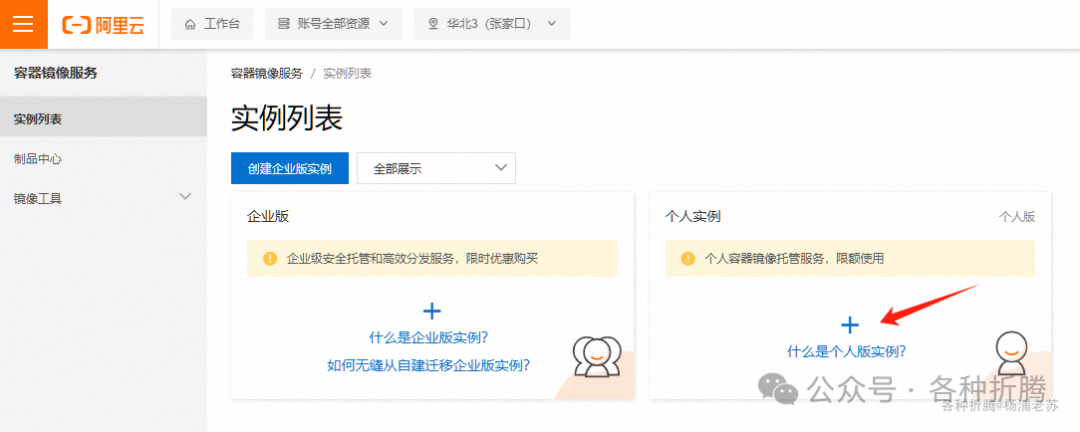Image resolution: width=1080 pixels, height=432 pixels.
Task: Click the 创建企业版实例 button
Action: [290, 168]
